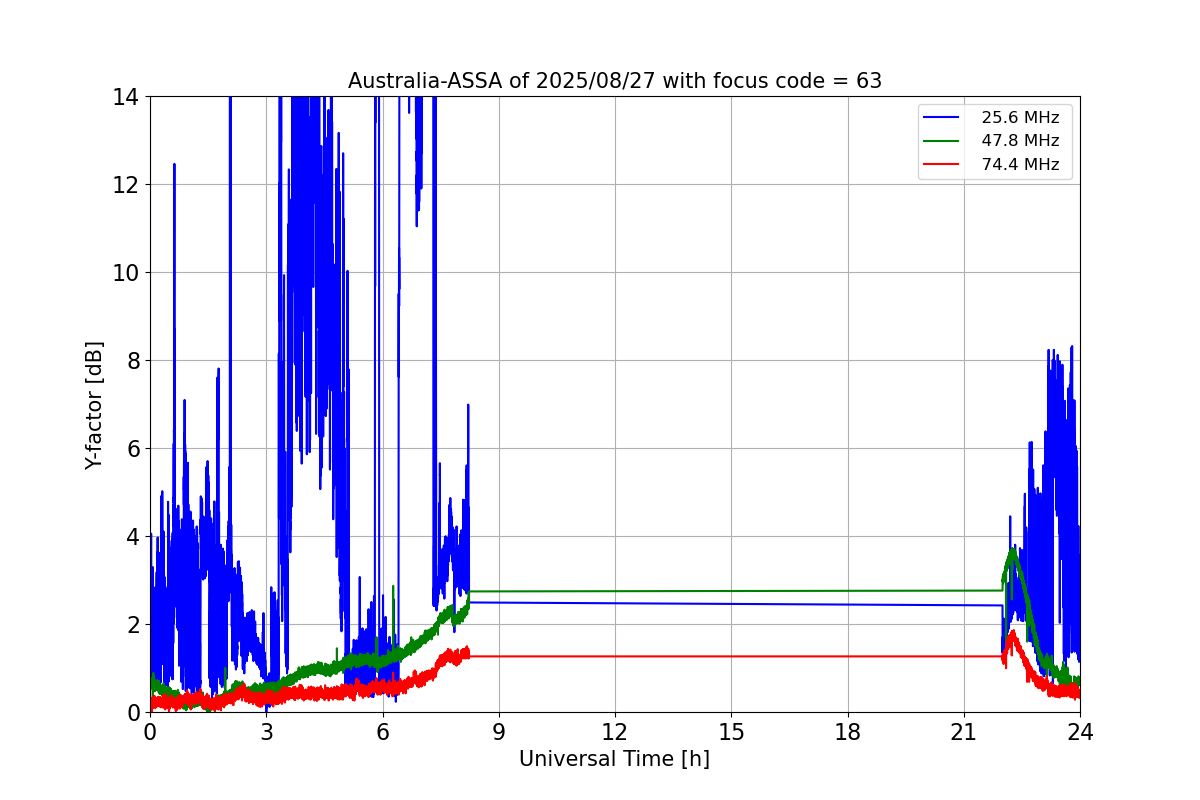The image size is (1200, 800).
Task: Click the Universal Time [h] axis label
Action: (x=614, y=759)
